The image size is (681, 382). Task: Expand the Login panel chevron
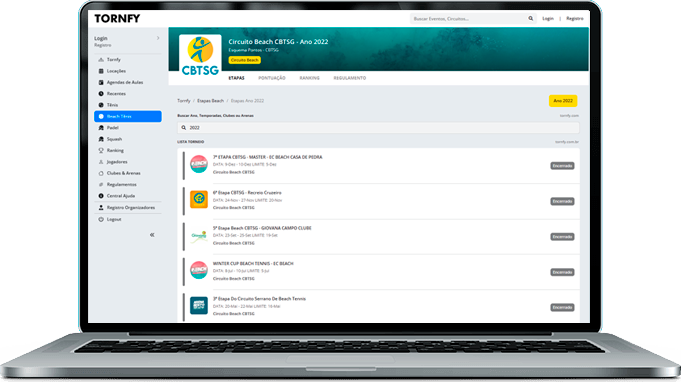click(x=158, y=38)
